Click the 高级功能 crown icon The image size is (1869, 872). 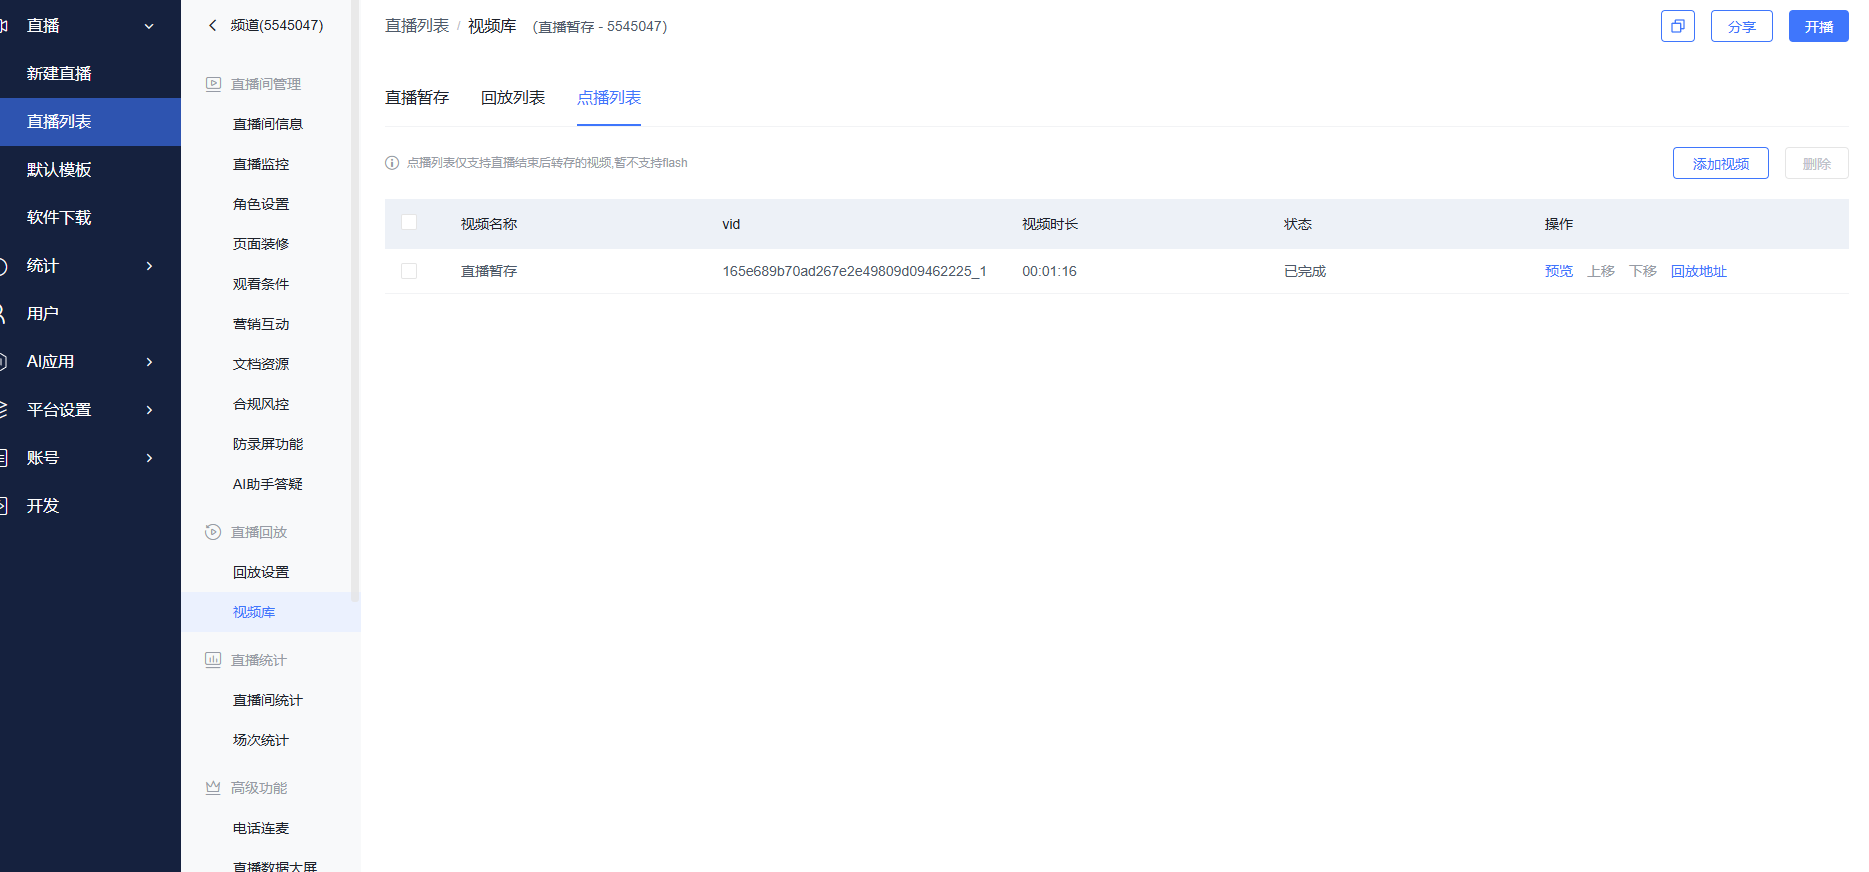[213, 788]
